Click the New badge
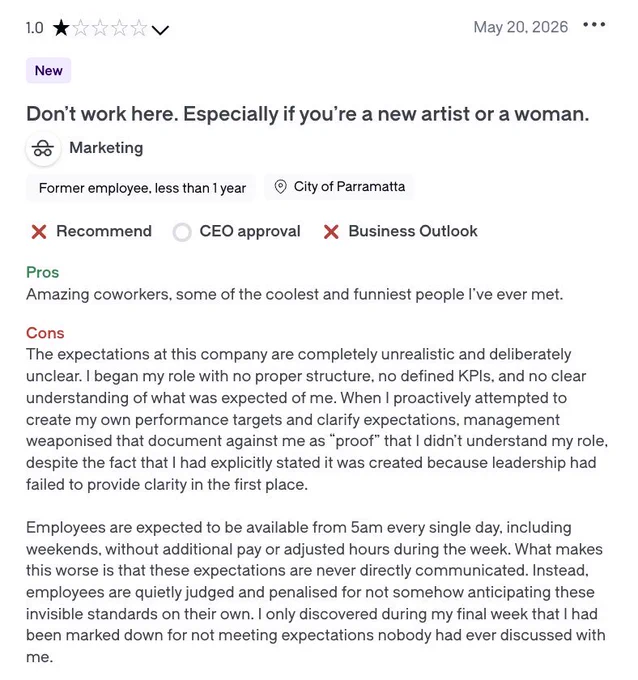 [49, 70]
